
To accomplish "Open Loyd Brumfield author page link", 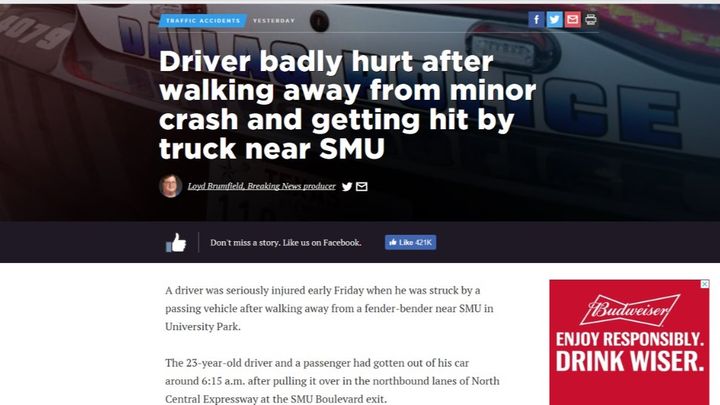I will click(x=261, y=186).
